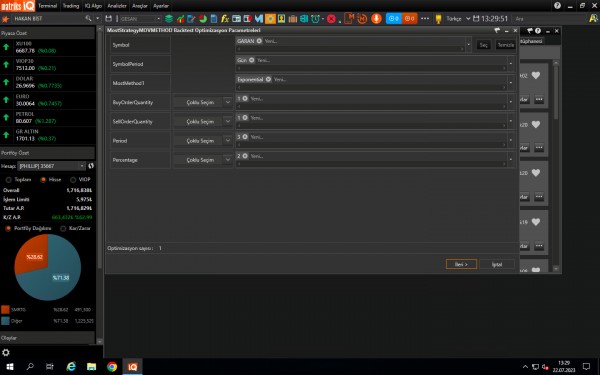Image resolution: width=600 pixels, height=375 pixels.
Task: Select the Toplam radio button
Action: click(8, 179)
